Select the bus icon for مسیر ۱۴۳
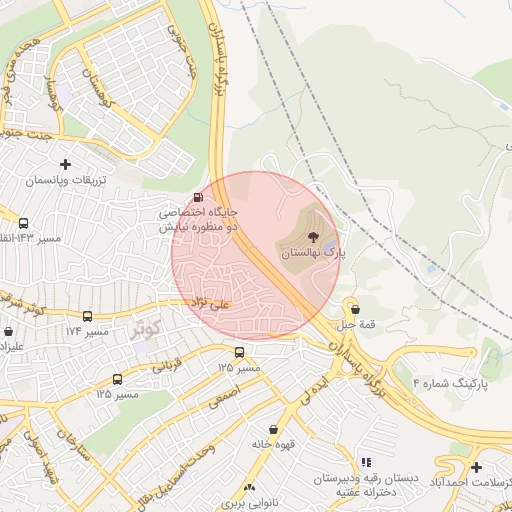The width and height of the screenshot is (512, 512). (23, 223)
